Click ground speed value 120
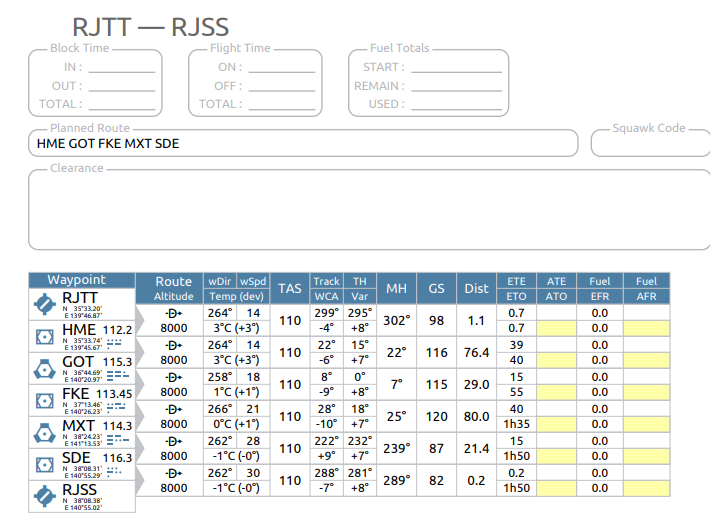This screenshot has height=523, width=710. (437, 417)
